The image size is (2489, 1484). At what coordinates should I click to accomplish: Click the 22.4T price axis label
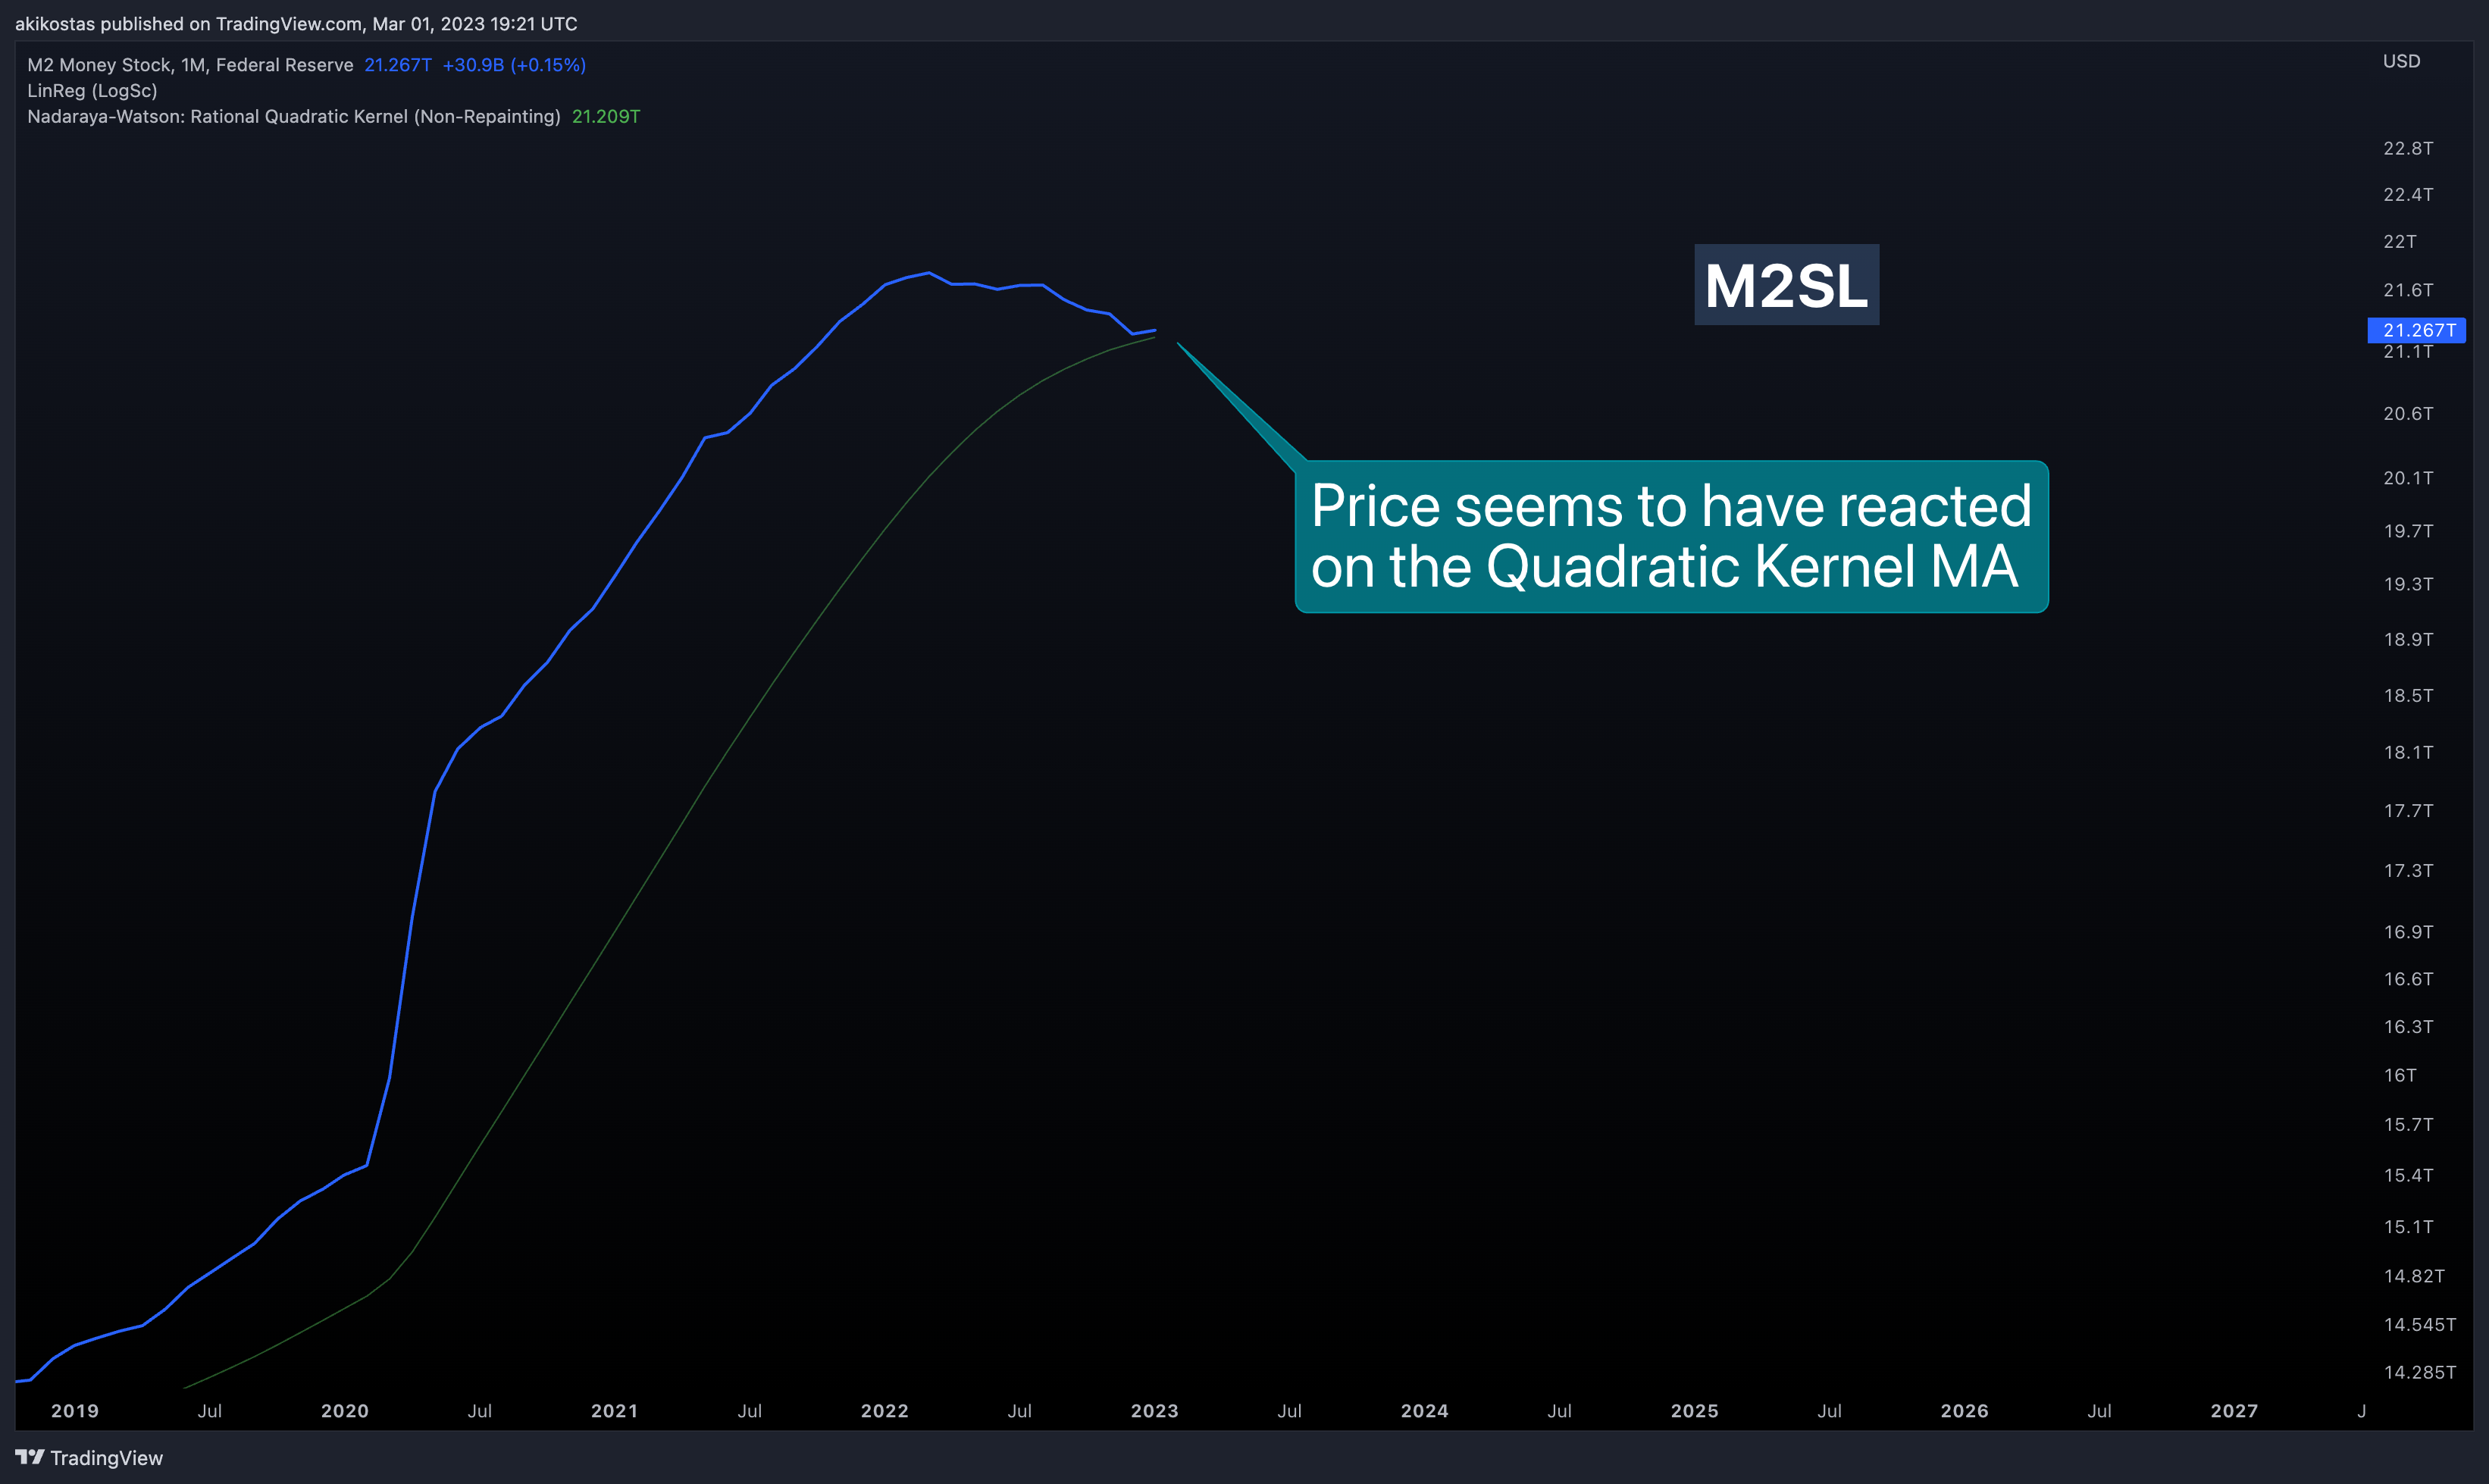(2408, 194)
